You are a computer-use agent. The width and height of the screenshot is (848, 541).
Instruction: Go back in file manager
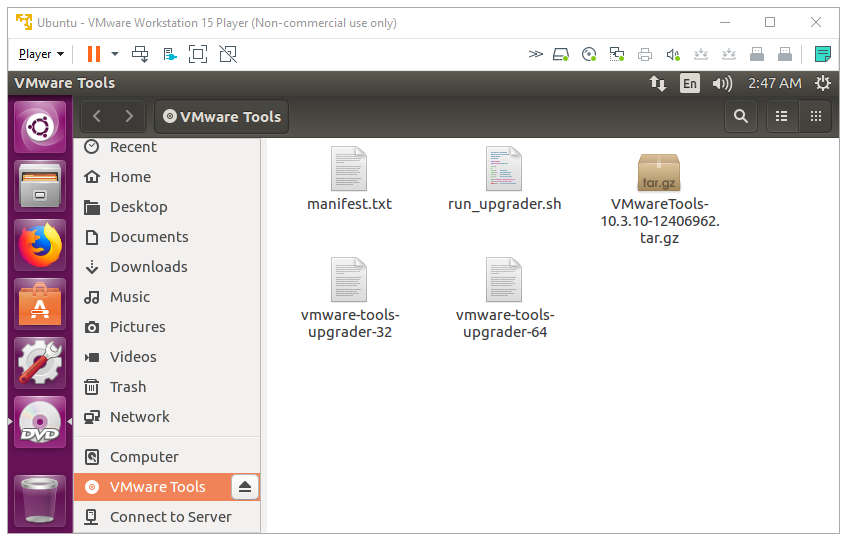pyautogui.click(x=97, y=116)
